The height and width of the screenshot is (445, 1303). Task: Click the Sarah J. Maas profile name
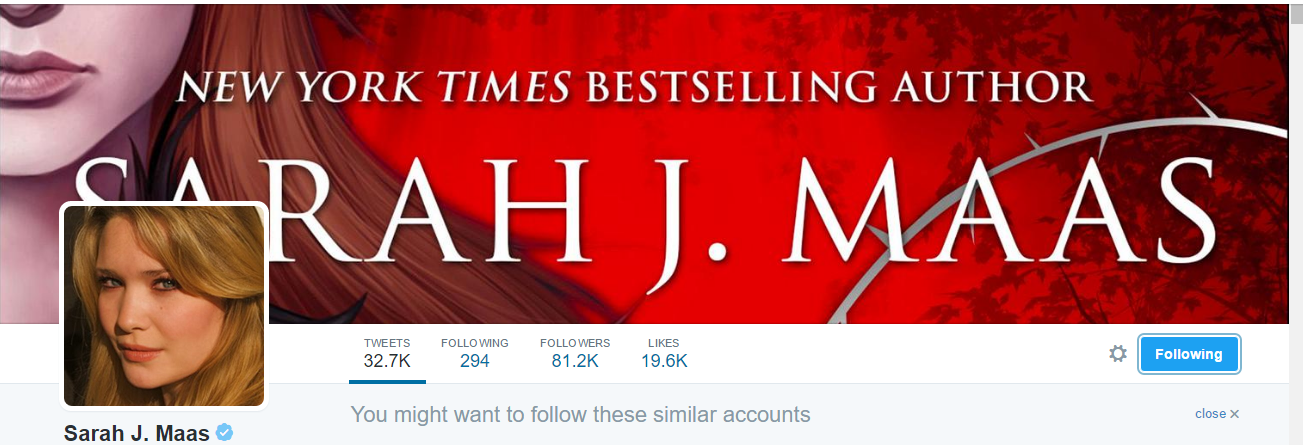click(137, 433)
